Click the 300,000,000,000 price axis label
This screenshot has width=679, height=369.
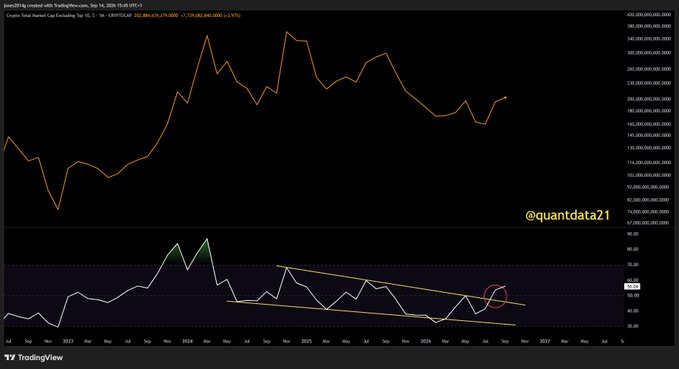pyautogui.click(x=649, y=53)
